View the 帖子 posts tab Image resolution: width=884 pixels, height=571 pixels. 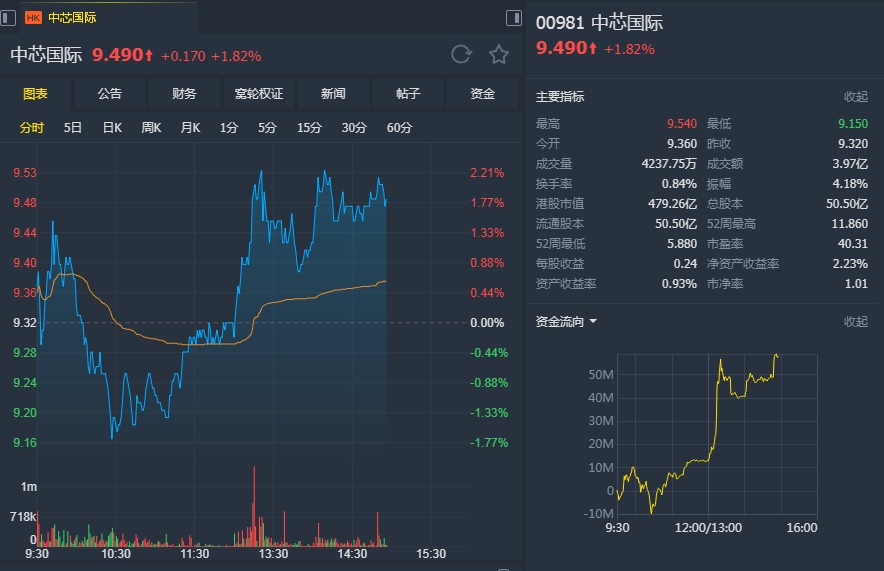[408, 94]
